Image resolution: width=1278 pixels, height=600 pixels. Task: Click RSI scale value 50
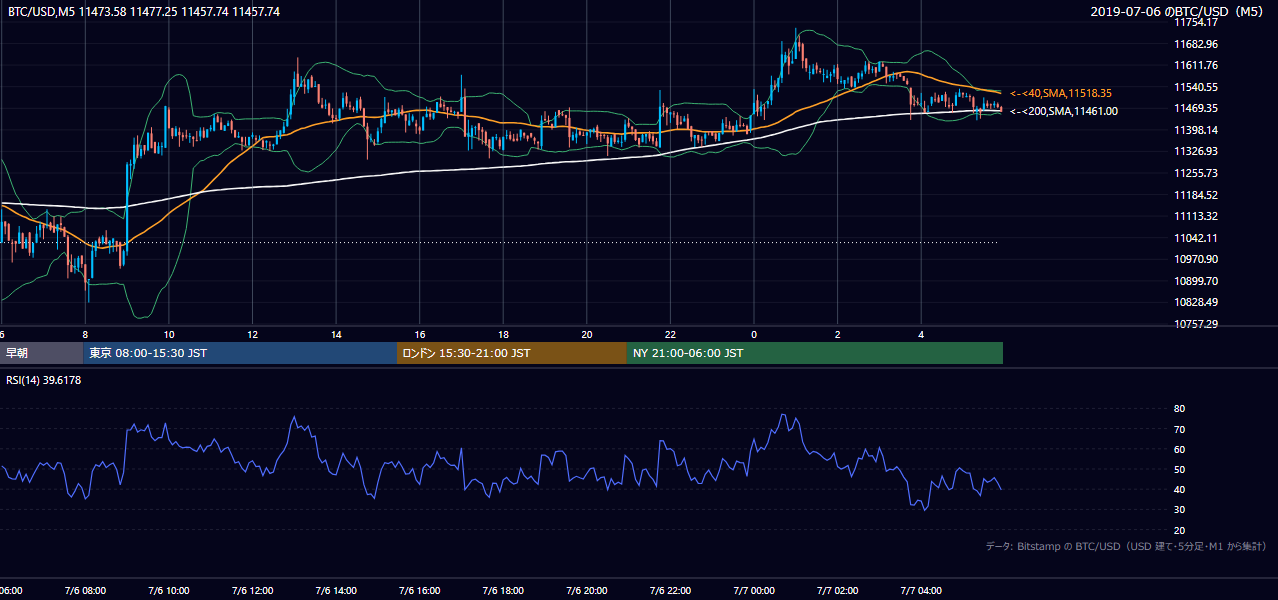click(1180, 469)
